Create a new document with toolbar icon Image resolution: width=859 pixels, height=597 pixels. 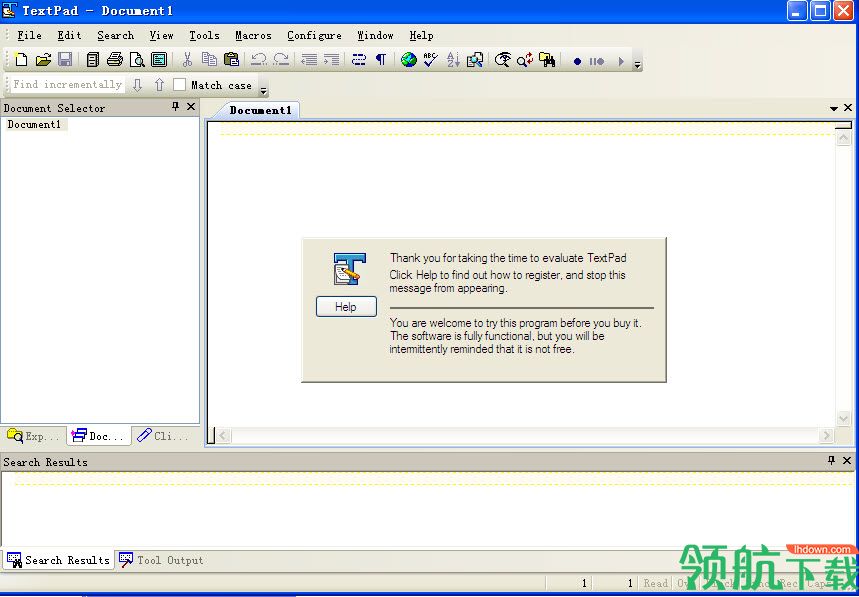[x=21, y=60]
